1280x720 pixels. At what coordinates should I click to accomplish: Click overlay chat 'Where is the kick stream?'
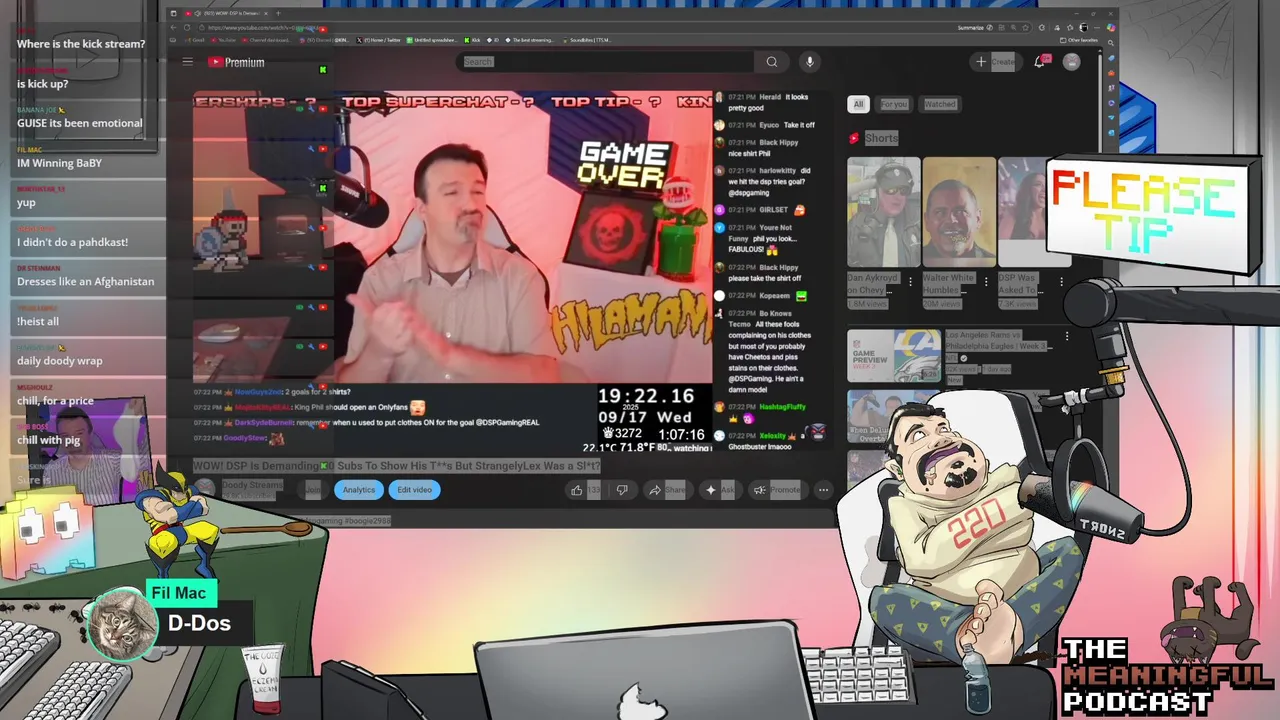[81, 44]
